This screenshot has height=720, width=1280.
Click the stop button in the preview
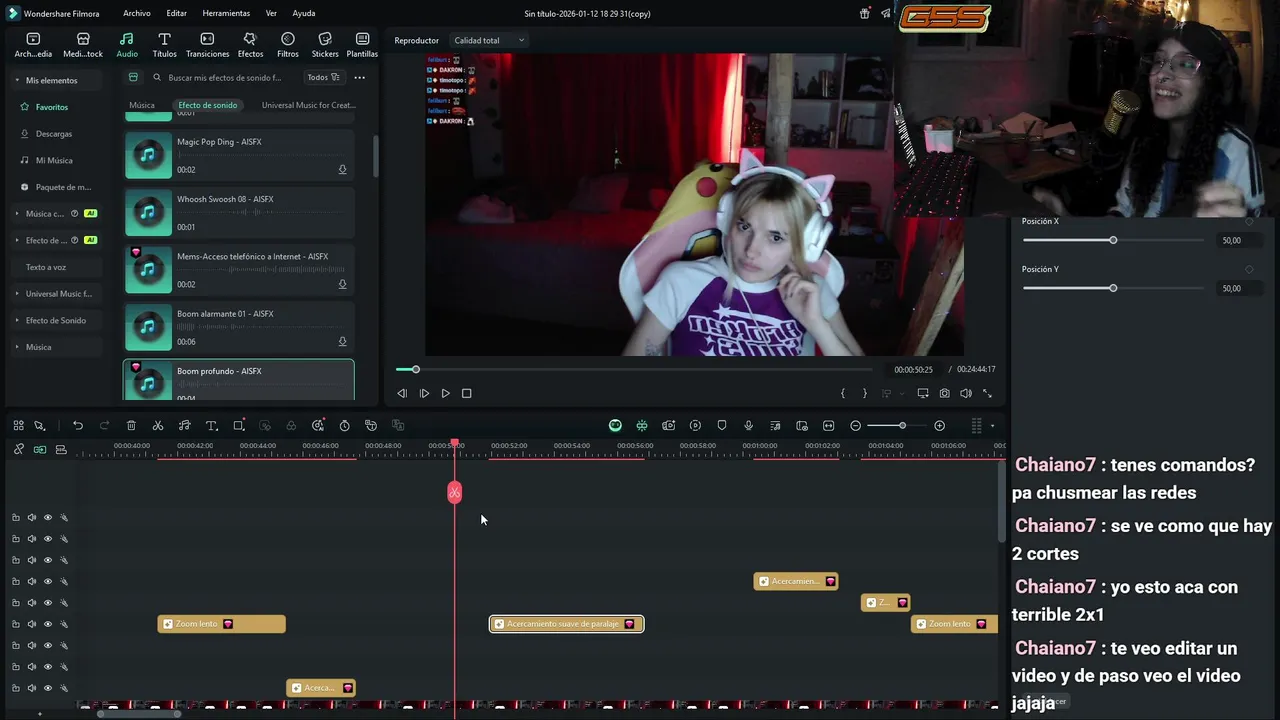[x=466, y=394]
